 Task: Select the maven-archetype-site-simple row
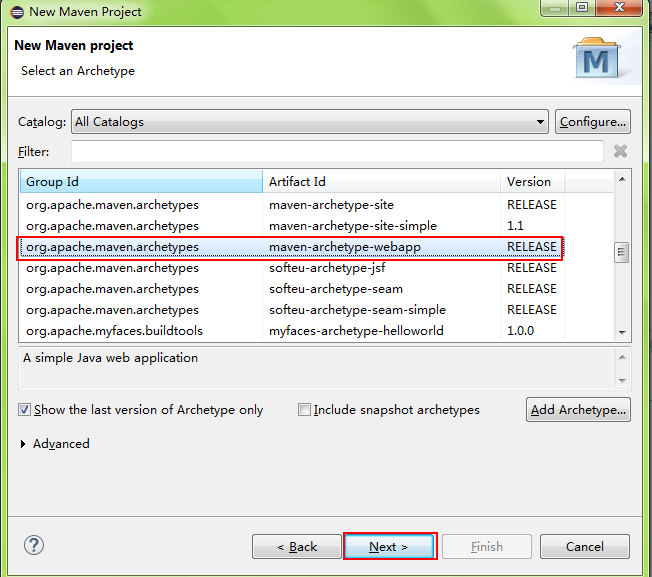tap(291, 226)
